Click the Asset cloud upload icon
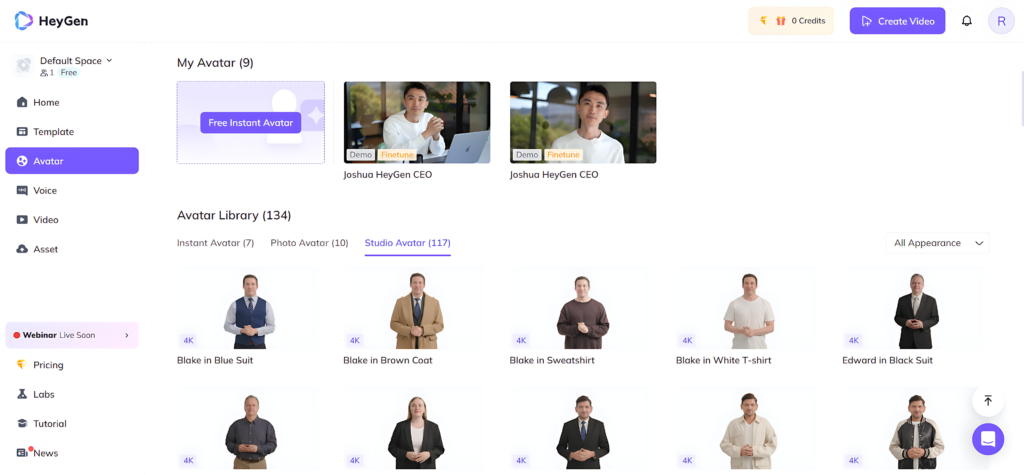Viewport: 1024px width, 475px height. (22, 249)
